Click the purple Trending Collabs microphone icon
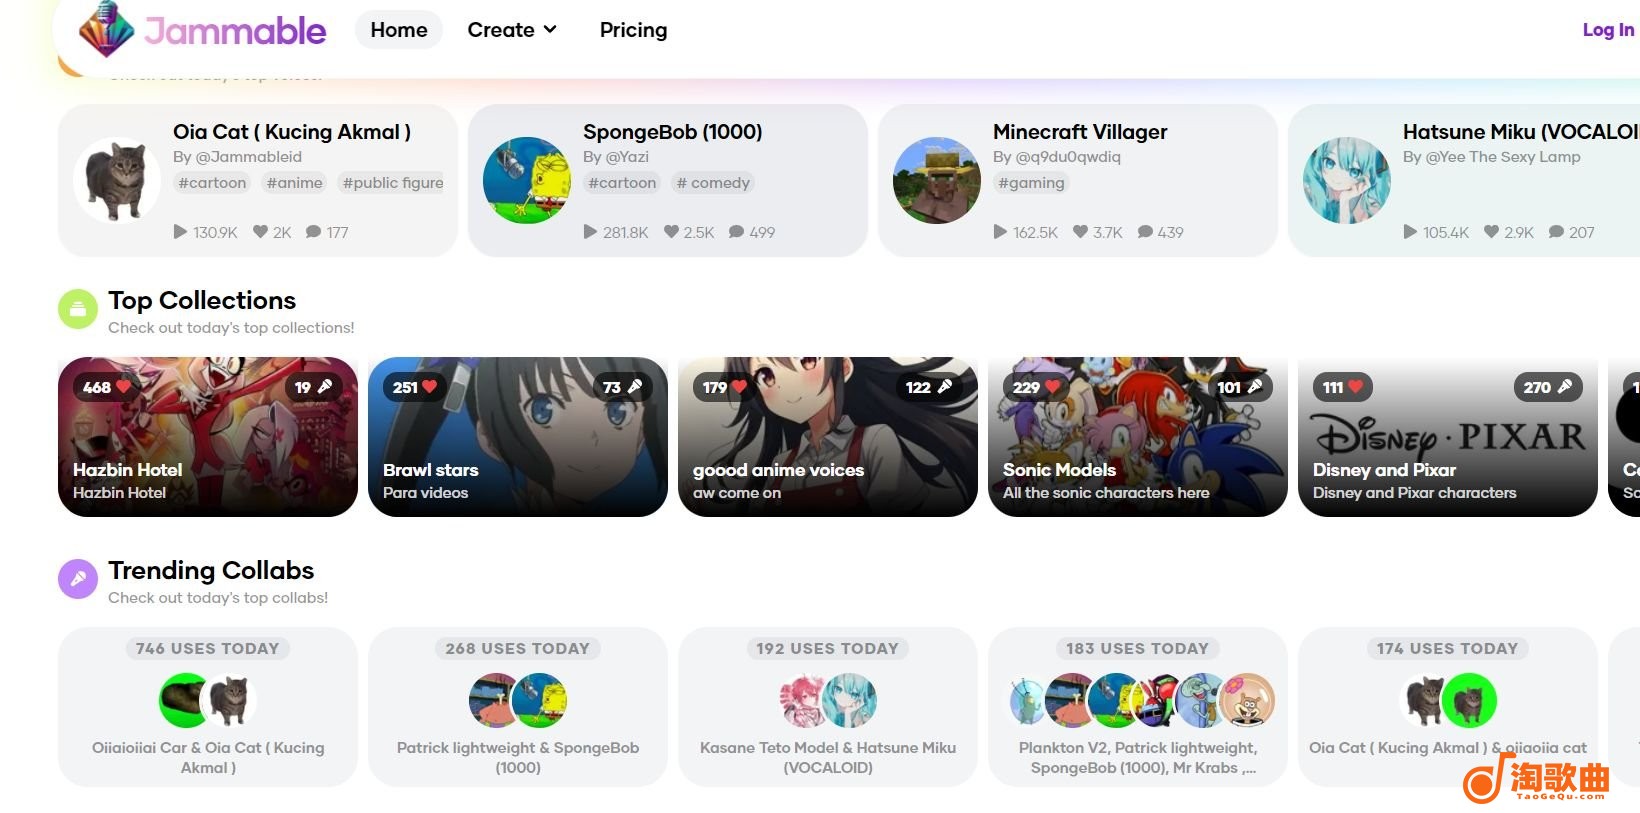The image size is (1640, 813). pos(78,579)
